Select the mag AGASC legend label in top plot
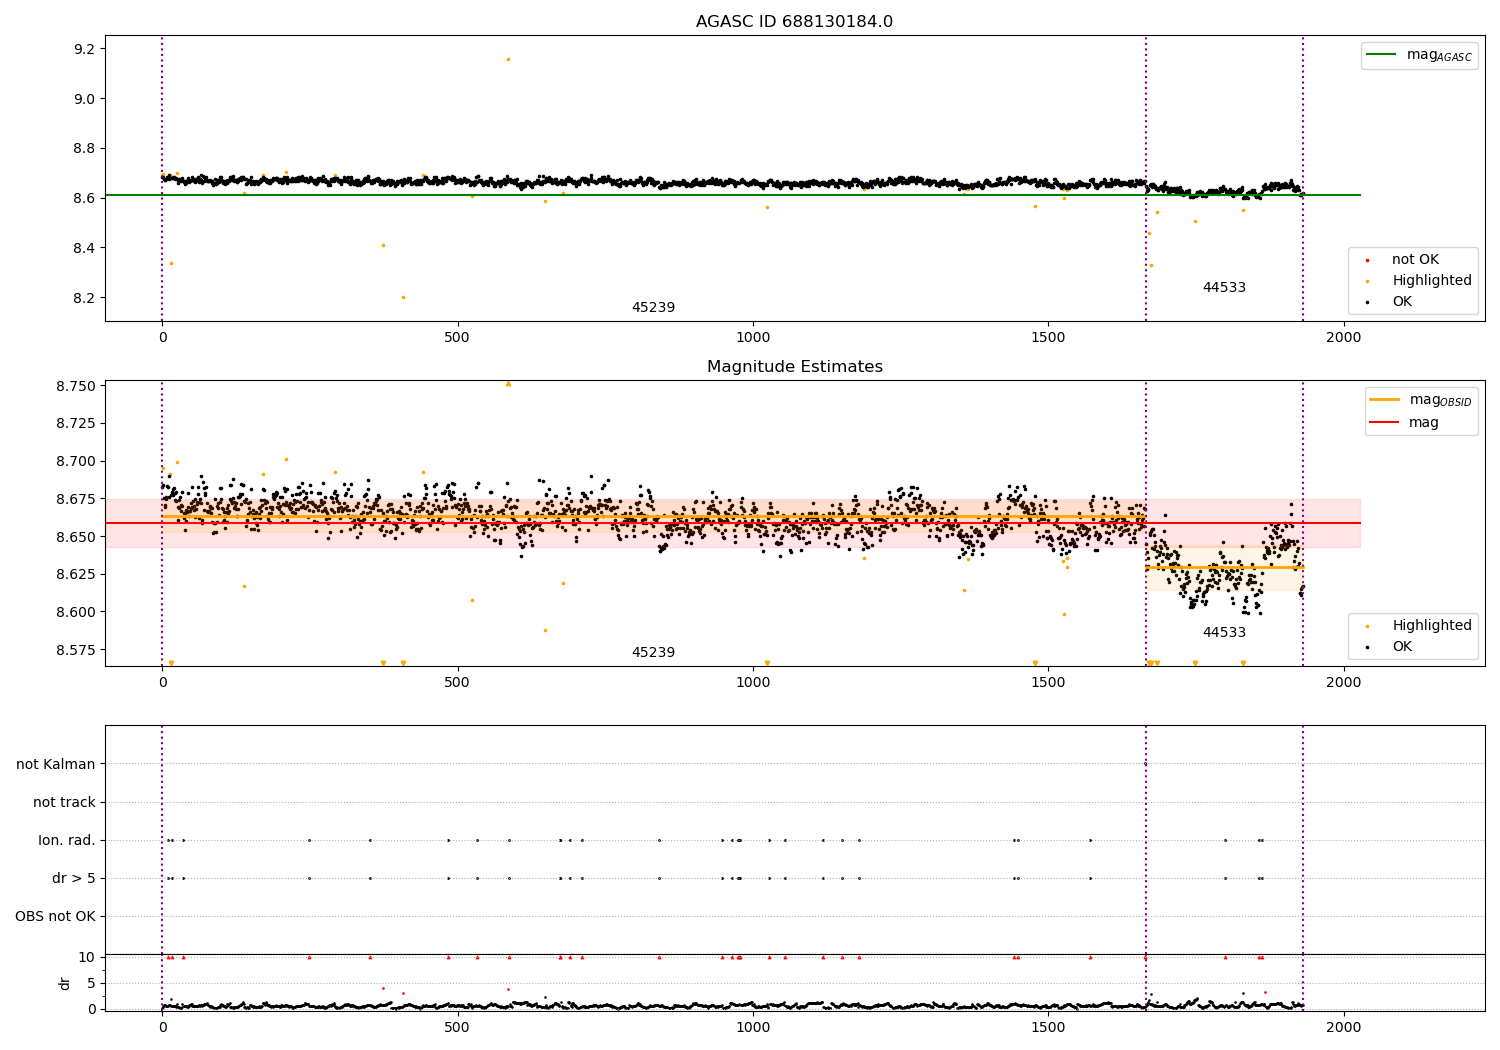 coord(1439,55)
